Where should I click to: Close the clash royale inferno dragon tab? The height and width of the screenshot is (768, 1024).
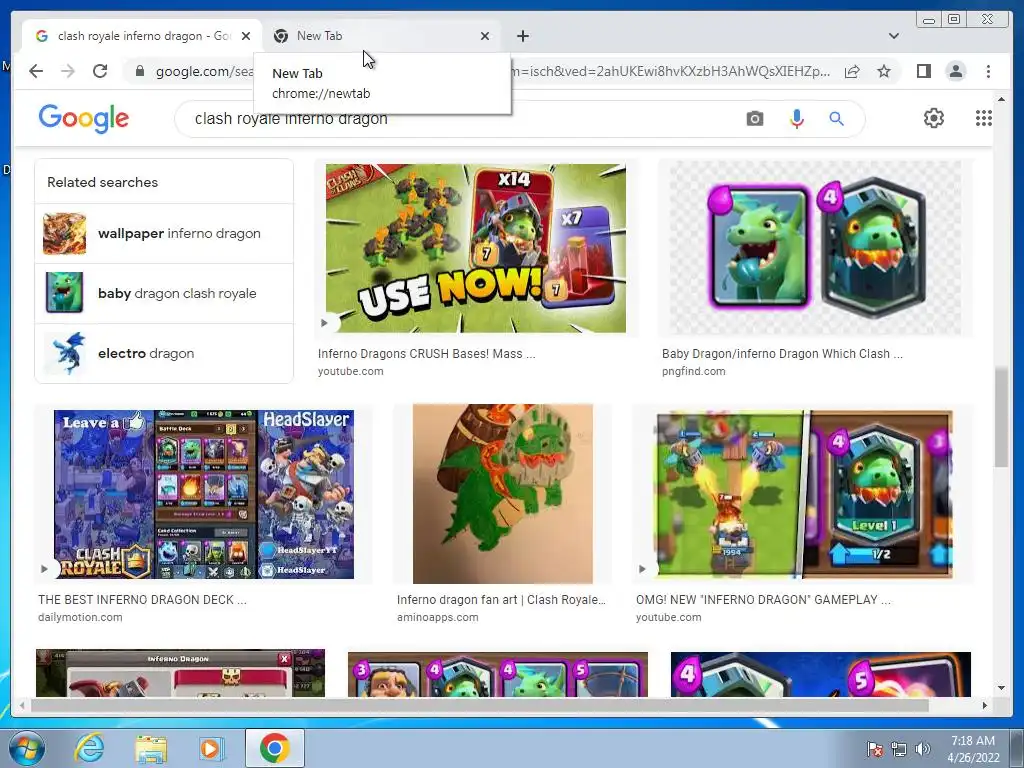pos(246,36)
